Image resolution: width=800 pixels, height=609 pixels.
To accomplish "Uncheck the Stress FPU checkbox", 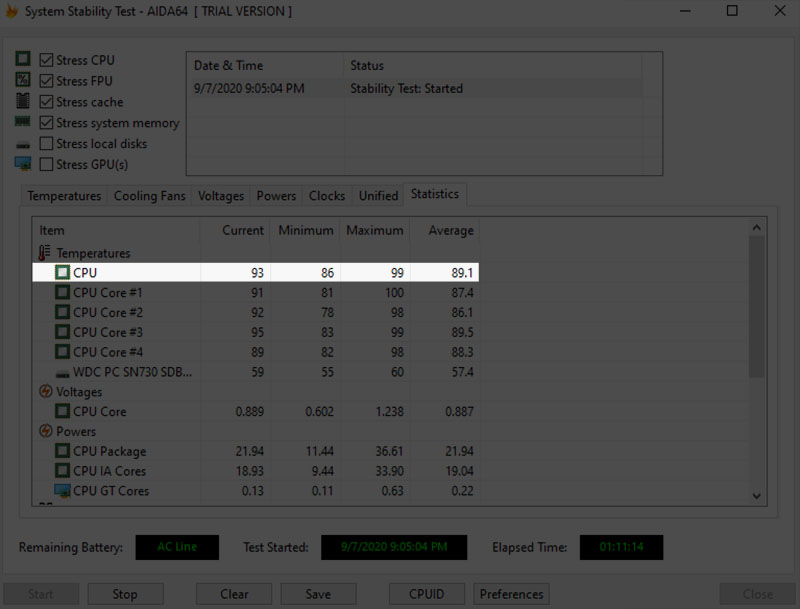I will click(x=46, y=81).
